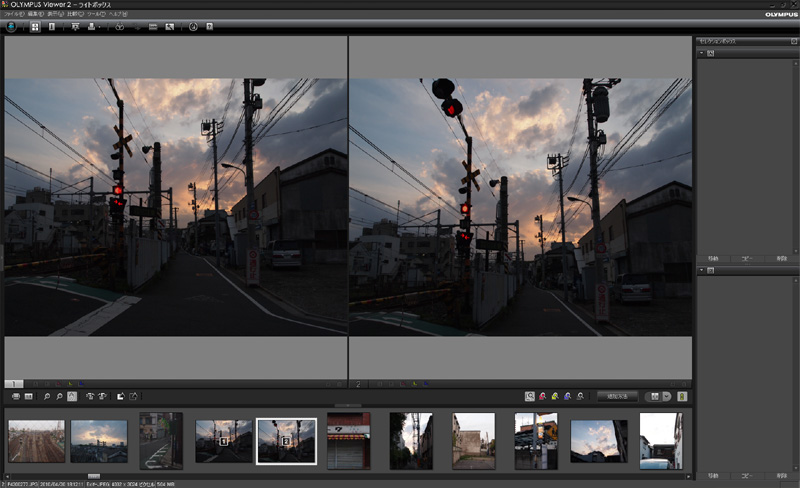Click the wide text button right of the marker icons

point(617,397)
